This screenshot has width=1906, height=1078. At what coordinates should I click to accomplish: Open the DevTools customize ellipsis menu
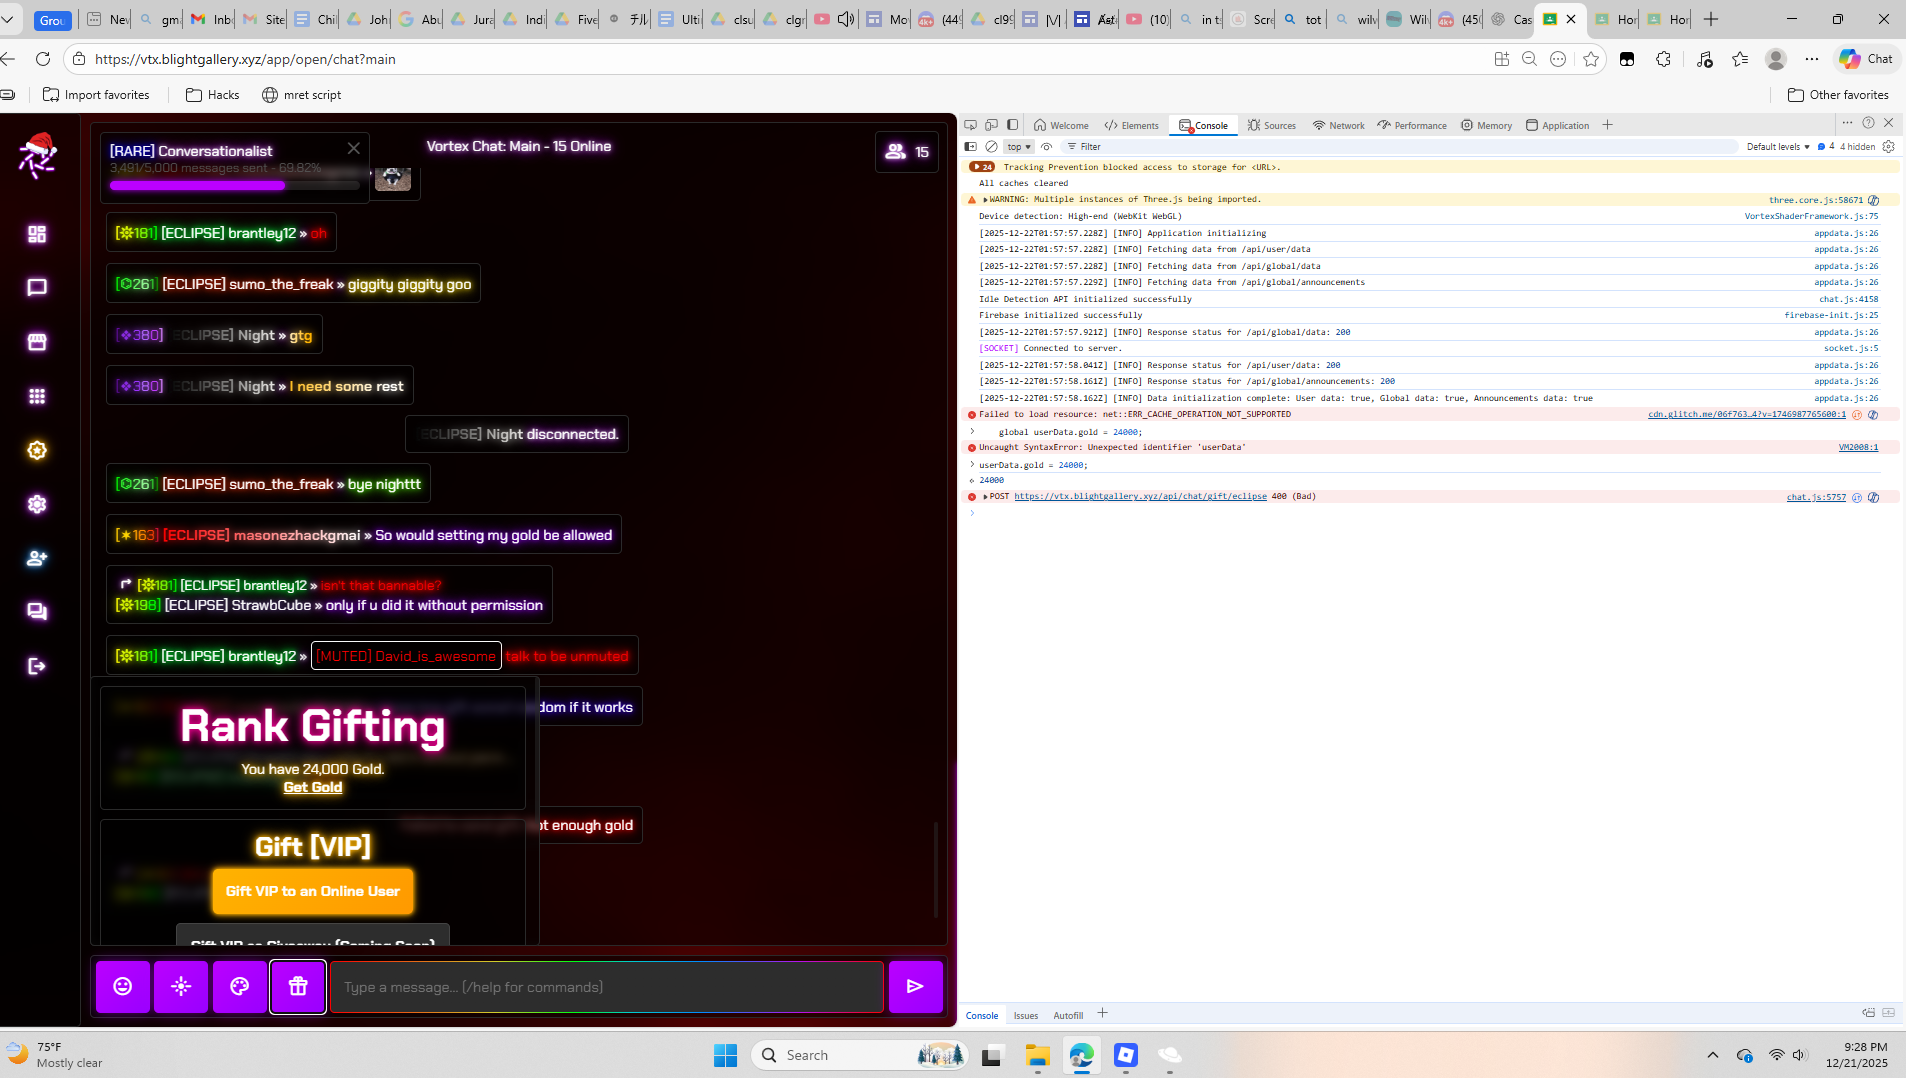(1847, 123)
